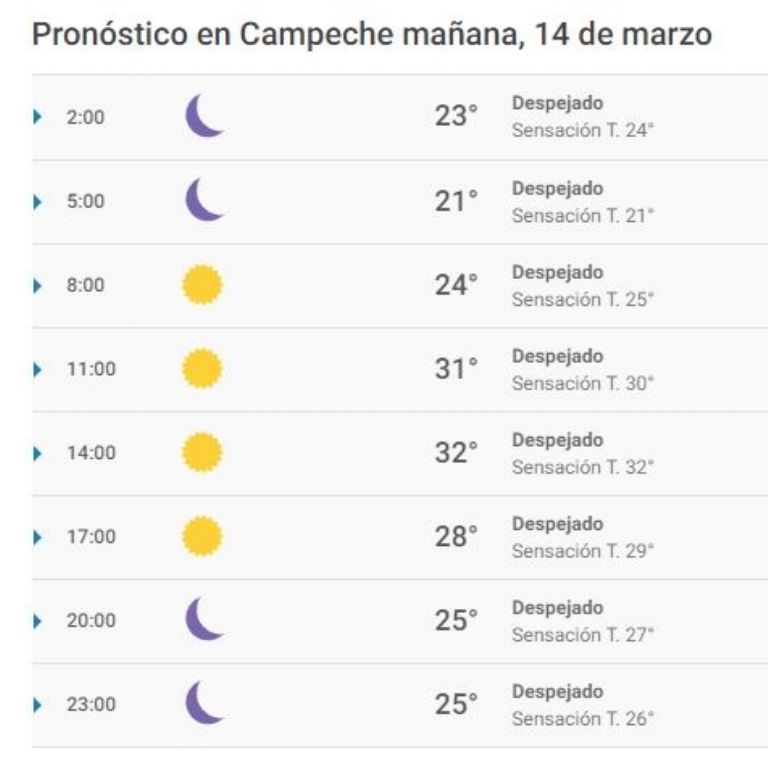Expand the 2:00 forecast row arrow
This screenshot has width=768, height=766.
pos(37,117)
